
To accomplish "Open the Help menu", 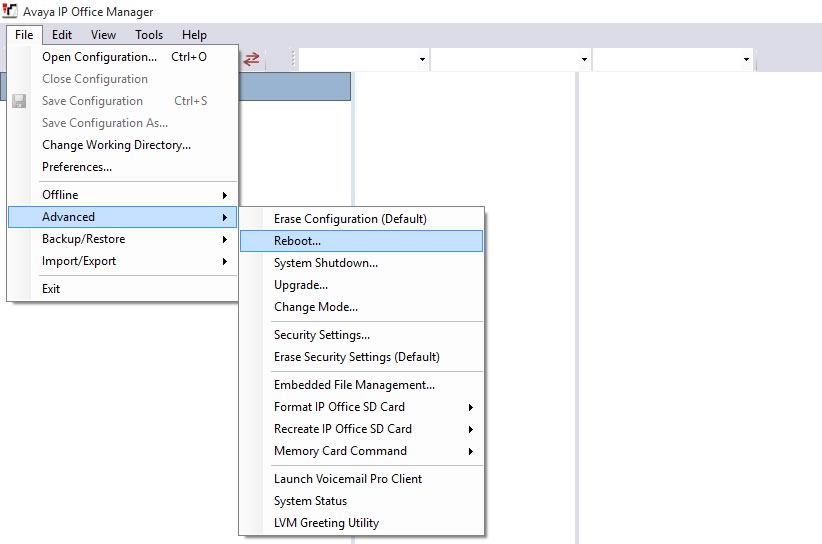I will coord(194,35).
